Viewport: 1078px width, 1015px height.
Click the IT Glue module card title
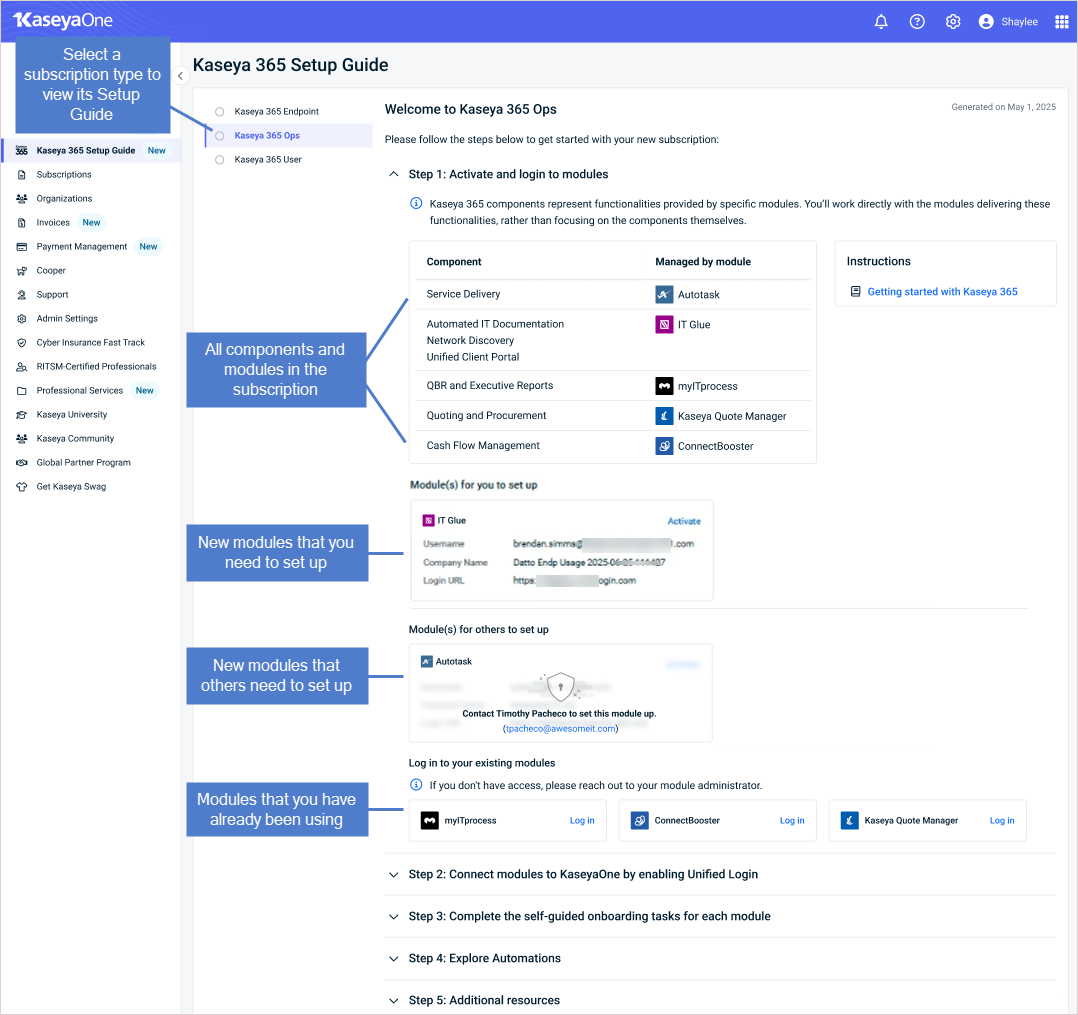(452, 521)
